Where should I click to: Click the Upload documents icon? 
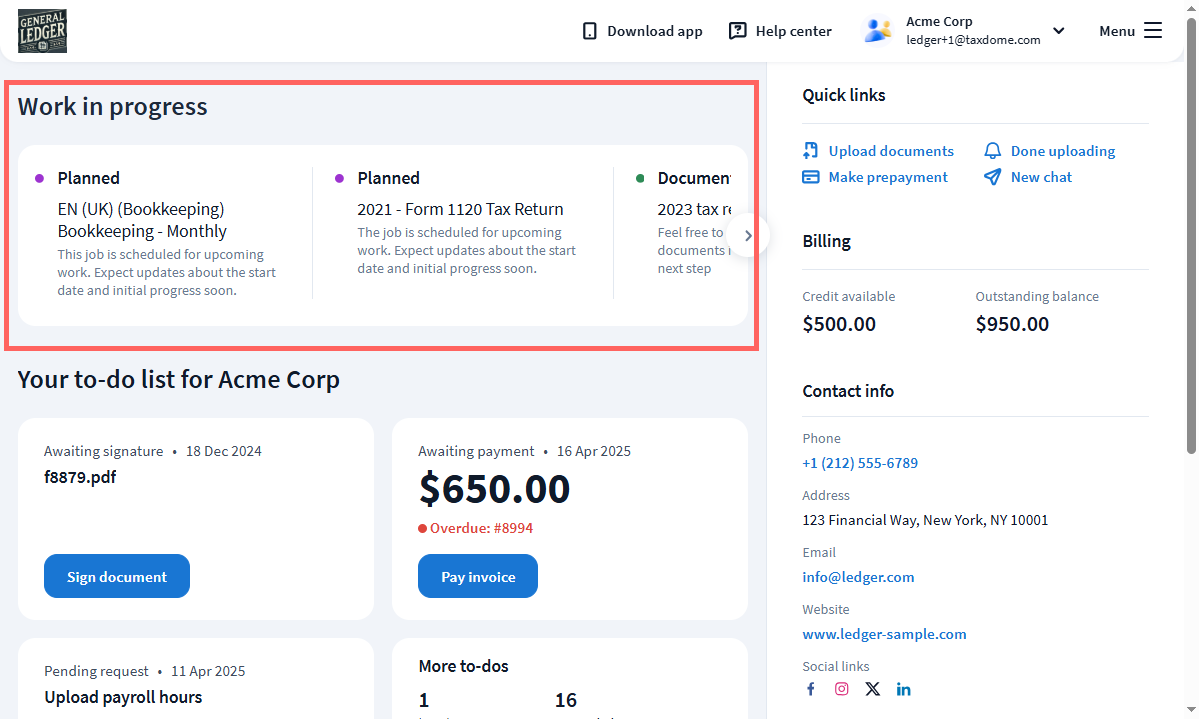click(x=811, y=151)
